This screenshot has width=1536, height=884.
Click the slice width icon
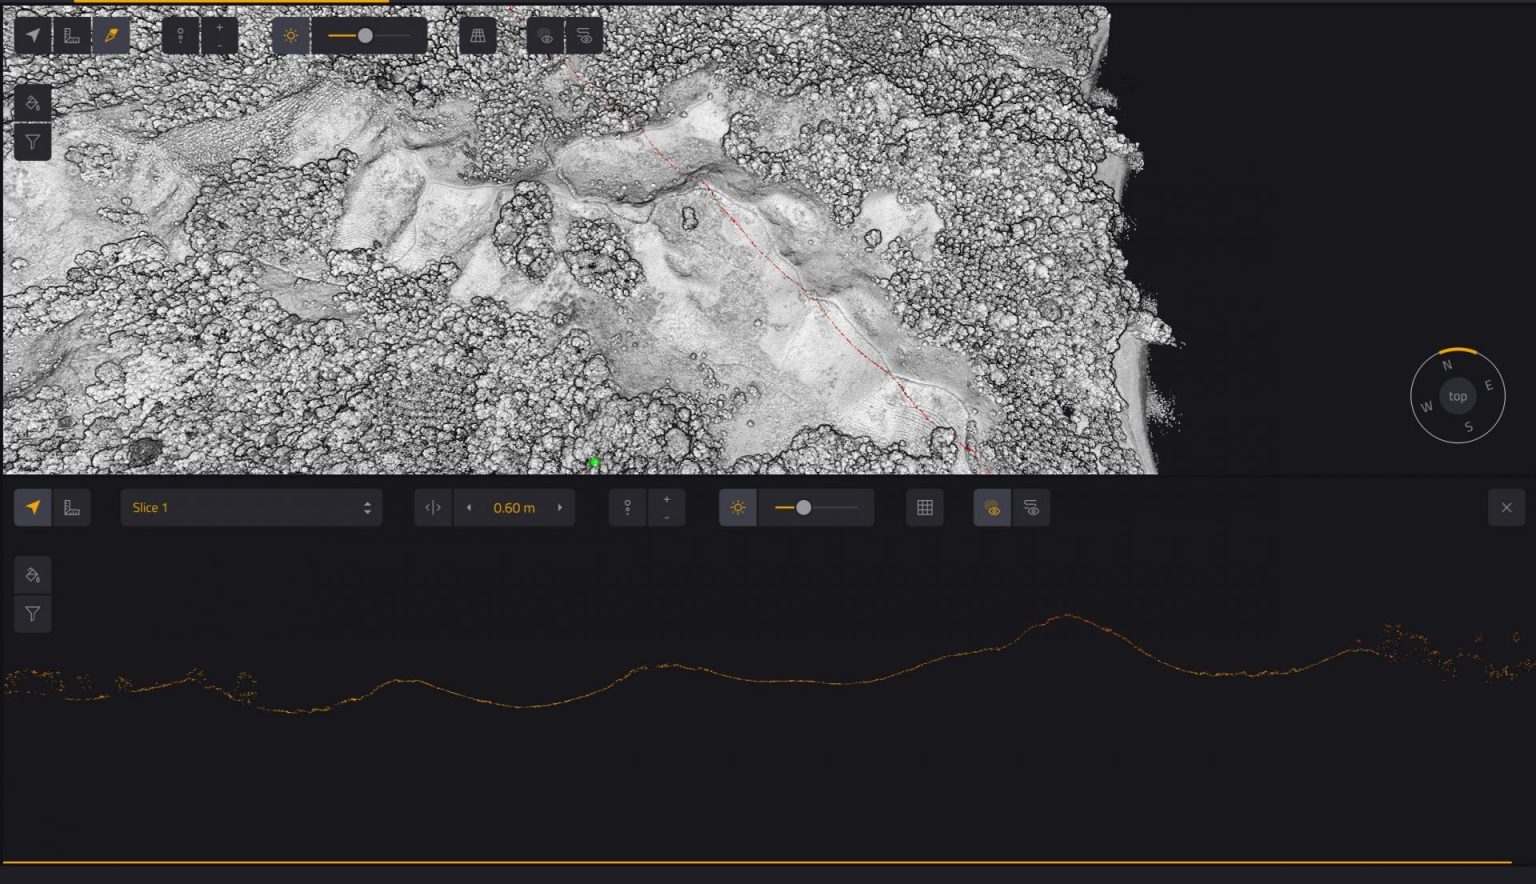click(x=433, y=508)
